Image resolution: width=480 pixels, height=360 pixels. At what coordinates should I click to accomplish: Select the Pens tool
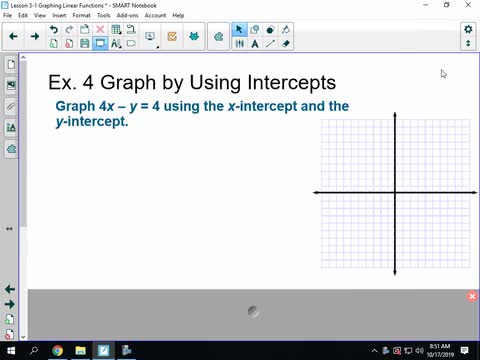[239, 43]
